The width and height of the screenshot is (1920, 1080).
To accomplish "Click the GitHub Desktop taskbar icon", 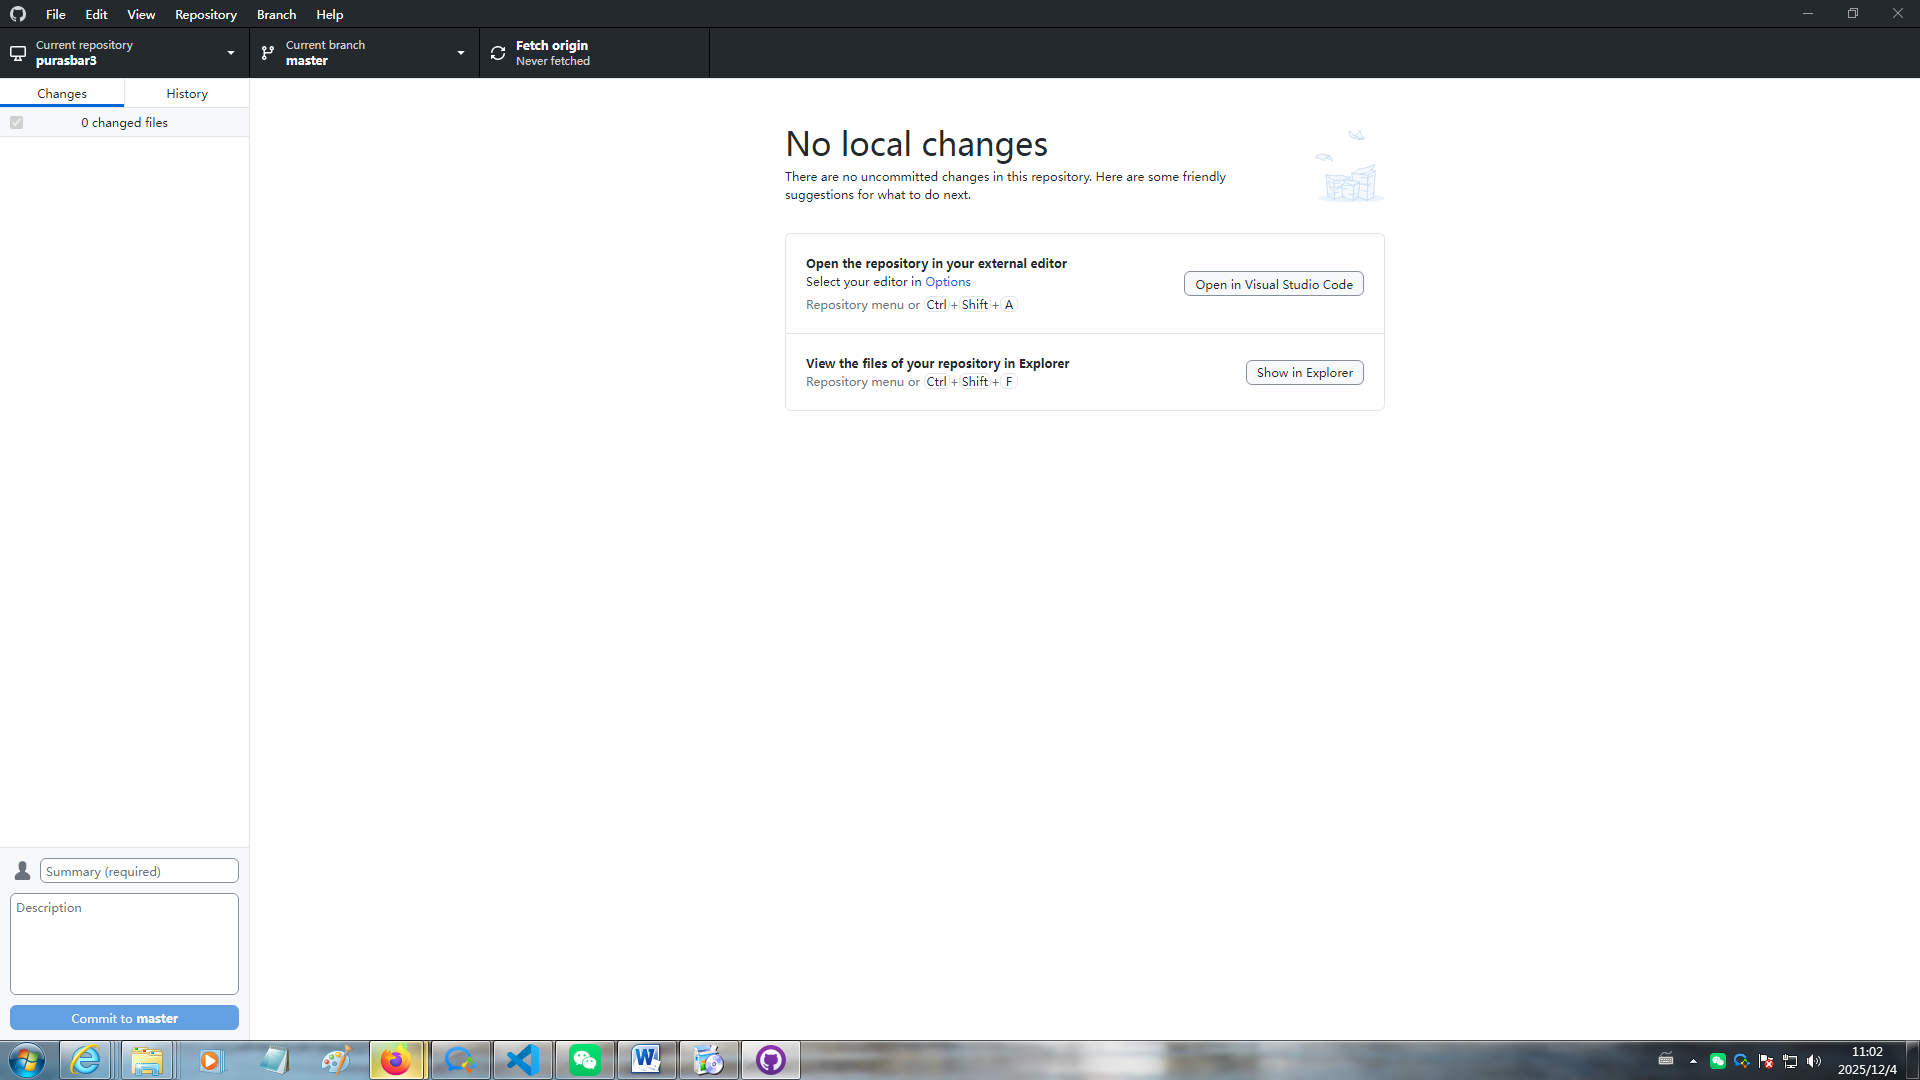I will [770, 1060].
